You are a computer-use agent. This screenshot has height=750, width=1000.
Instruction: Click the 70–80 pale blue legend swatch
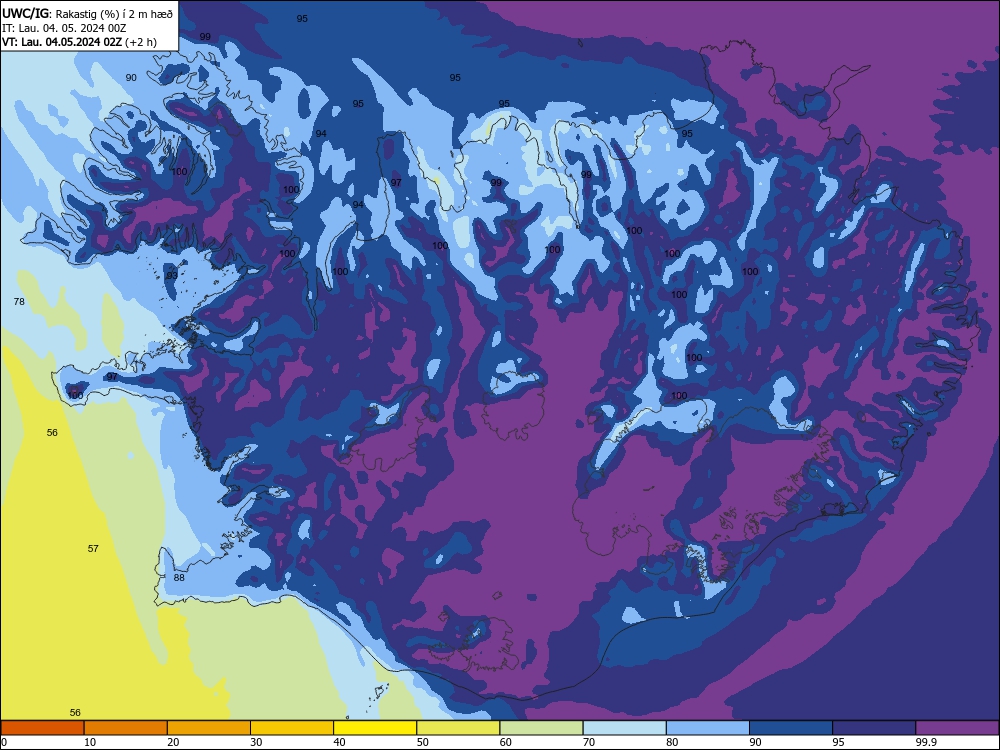click(624, 728)
